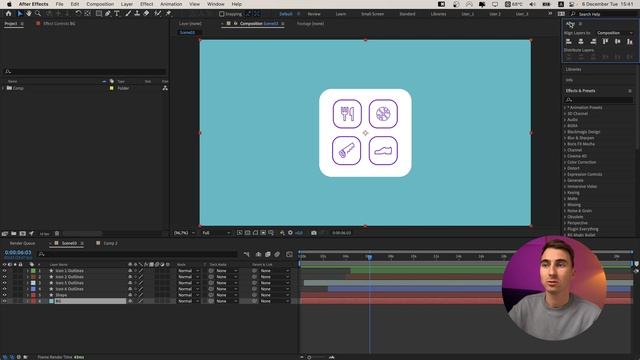Open the Effect menu
The width and height of the screenshot is (640, 360).
(147, 4)
